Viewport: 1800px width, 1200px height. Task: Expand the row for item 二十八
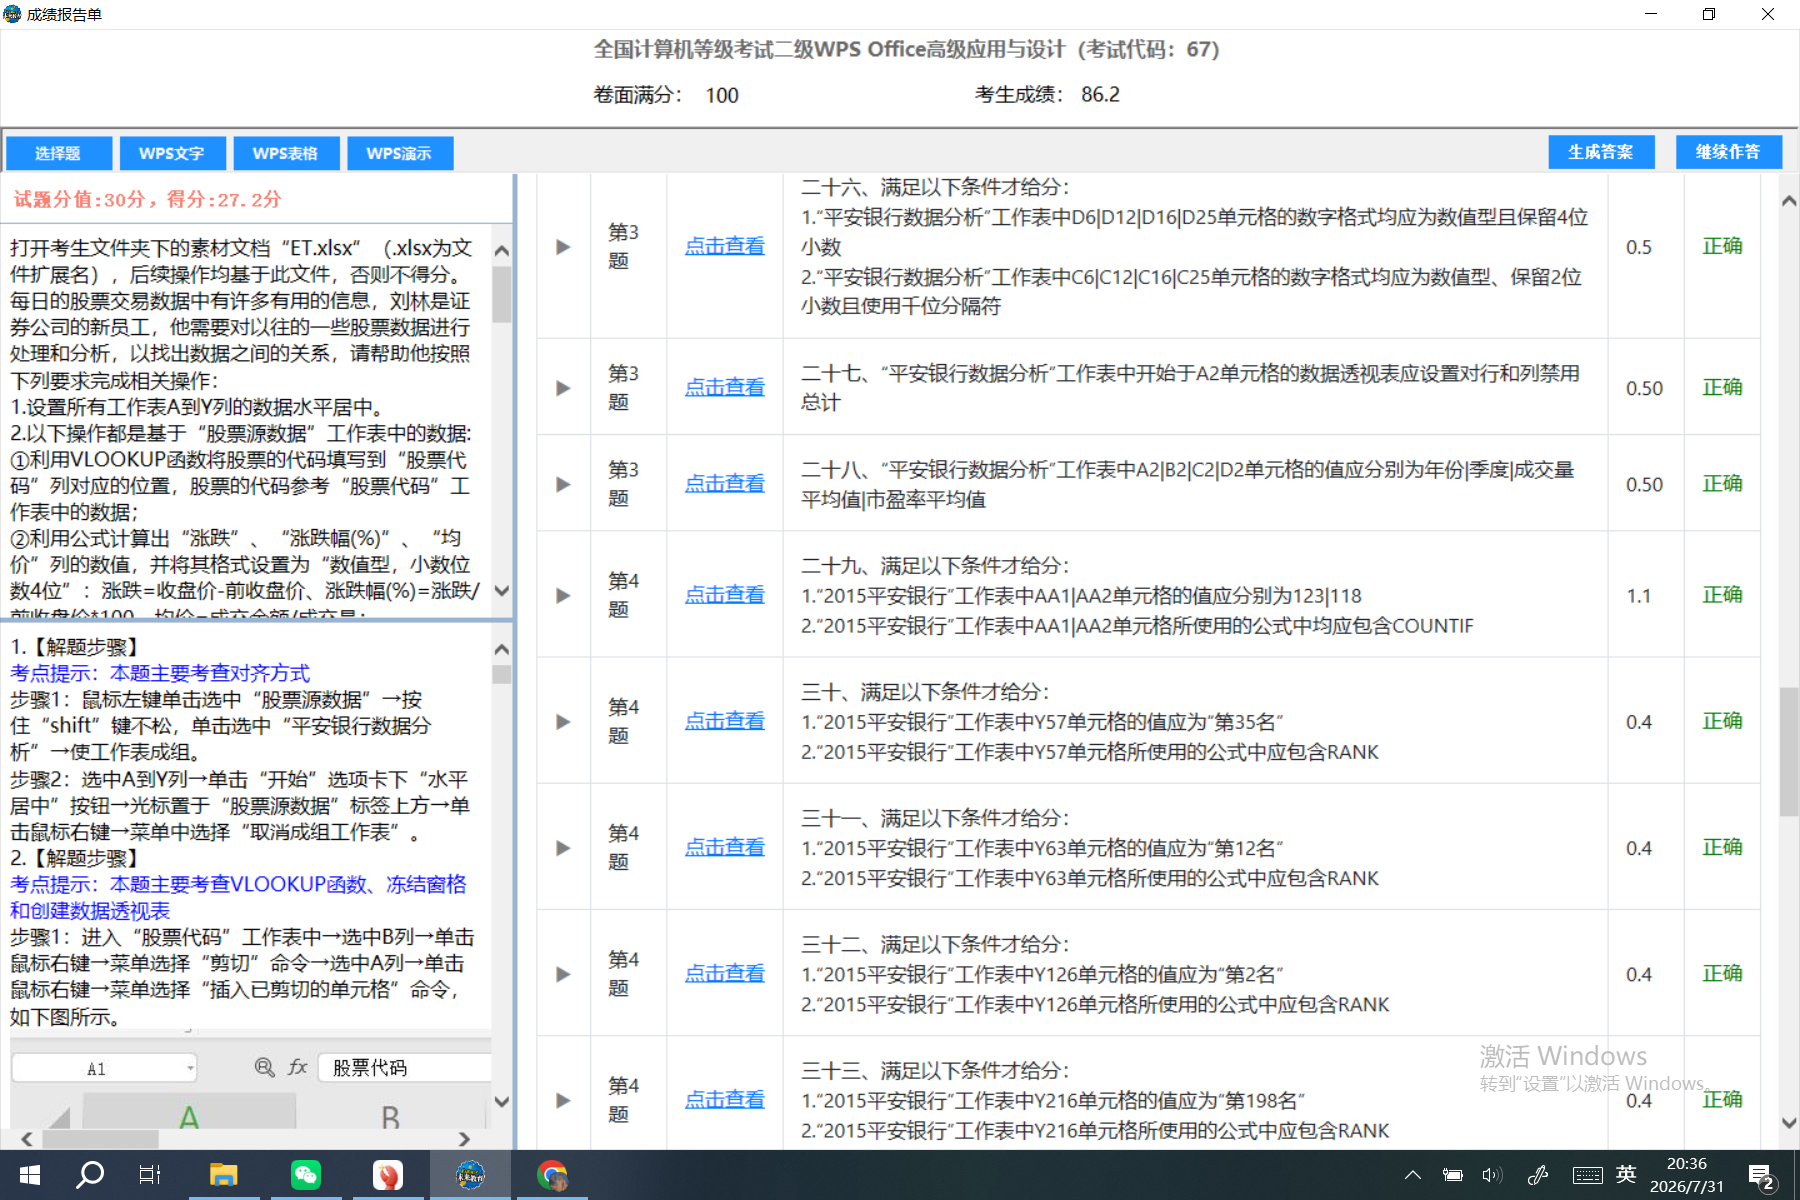(563, 484)
